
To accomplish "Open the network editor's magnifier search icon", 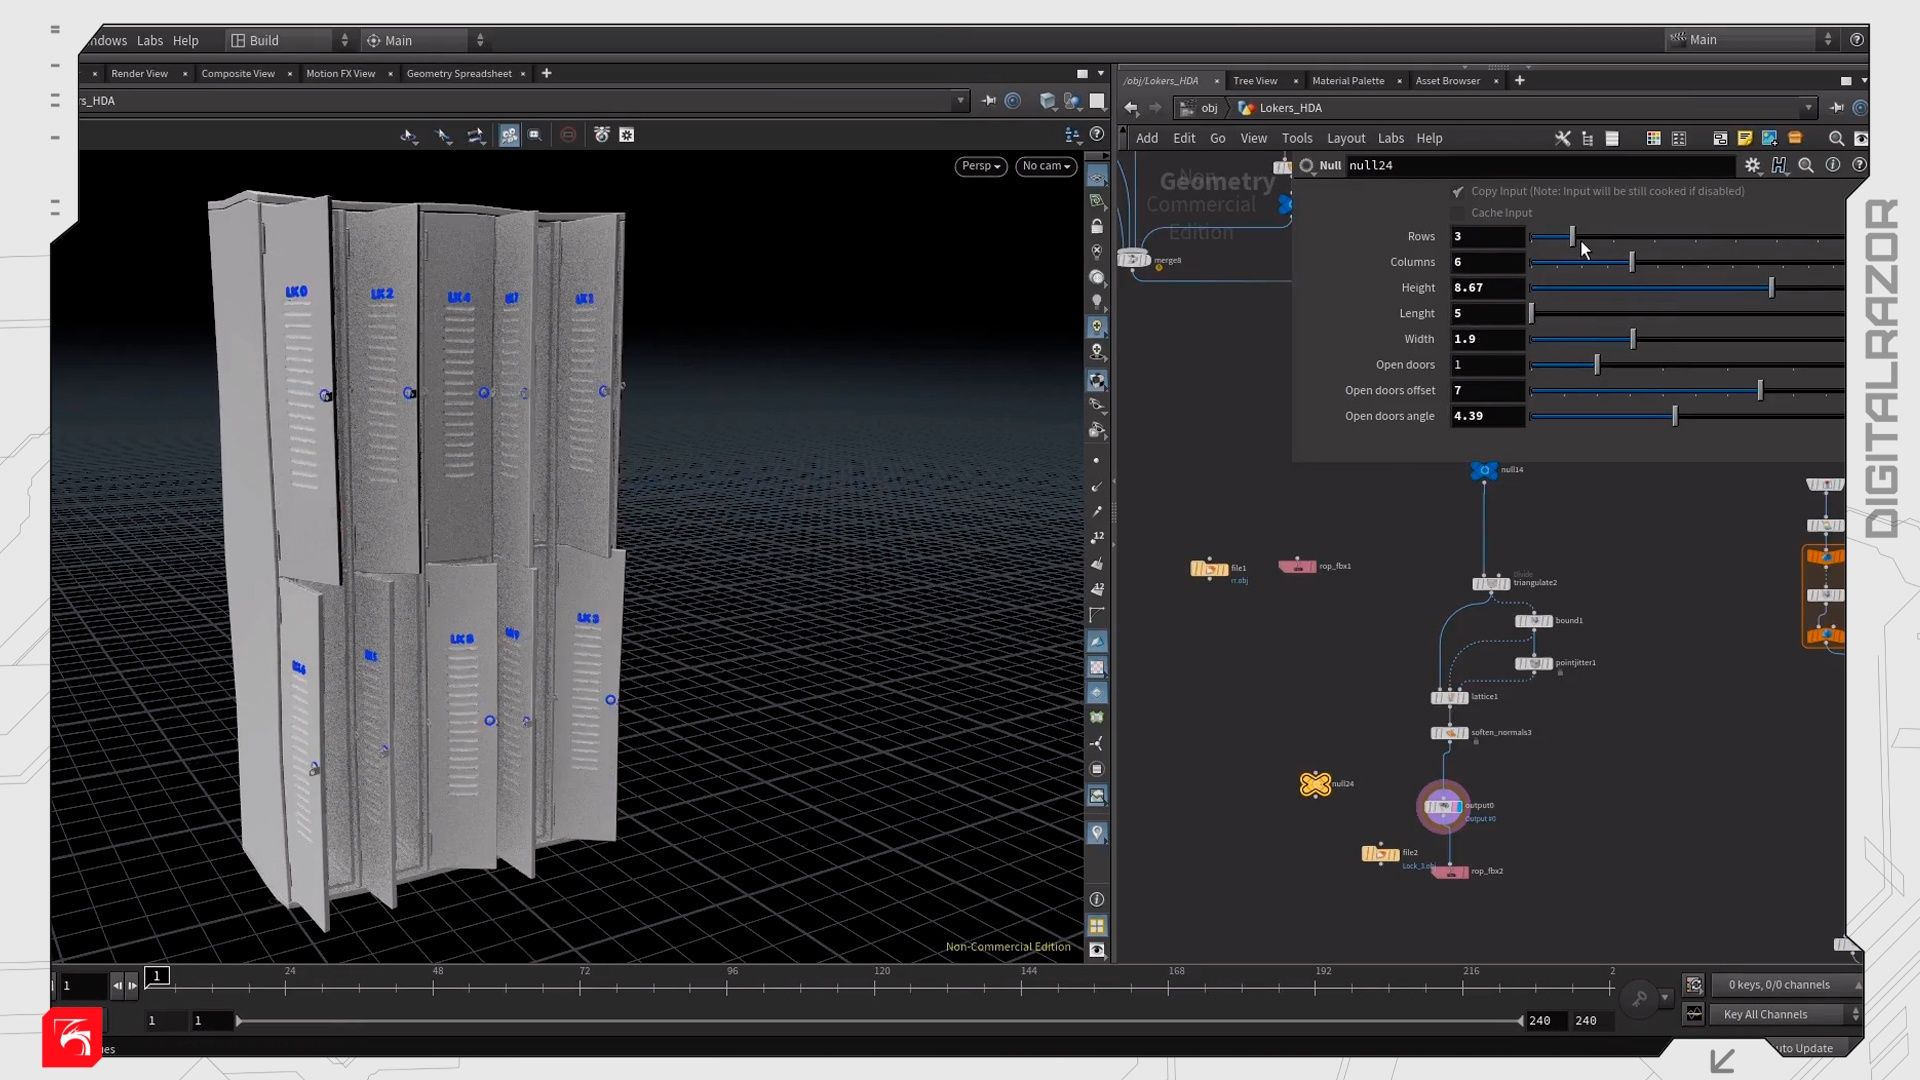I will coord(1836,139).
